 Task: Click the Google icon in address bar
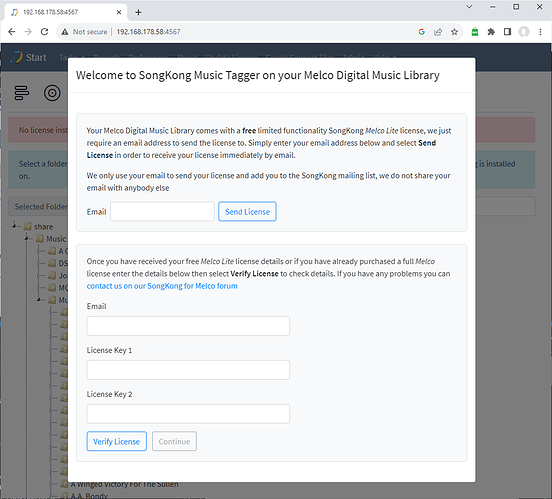[x=421, y=32]
